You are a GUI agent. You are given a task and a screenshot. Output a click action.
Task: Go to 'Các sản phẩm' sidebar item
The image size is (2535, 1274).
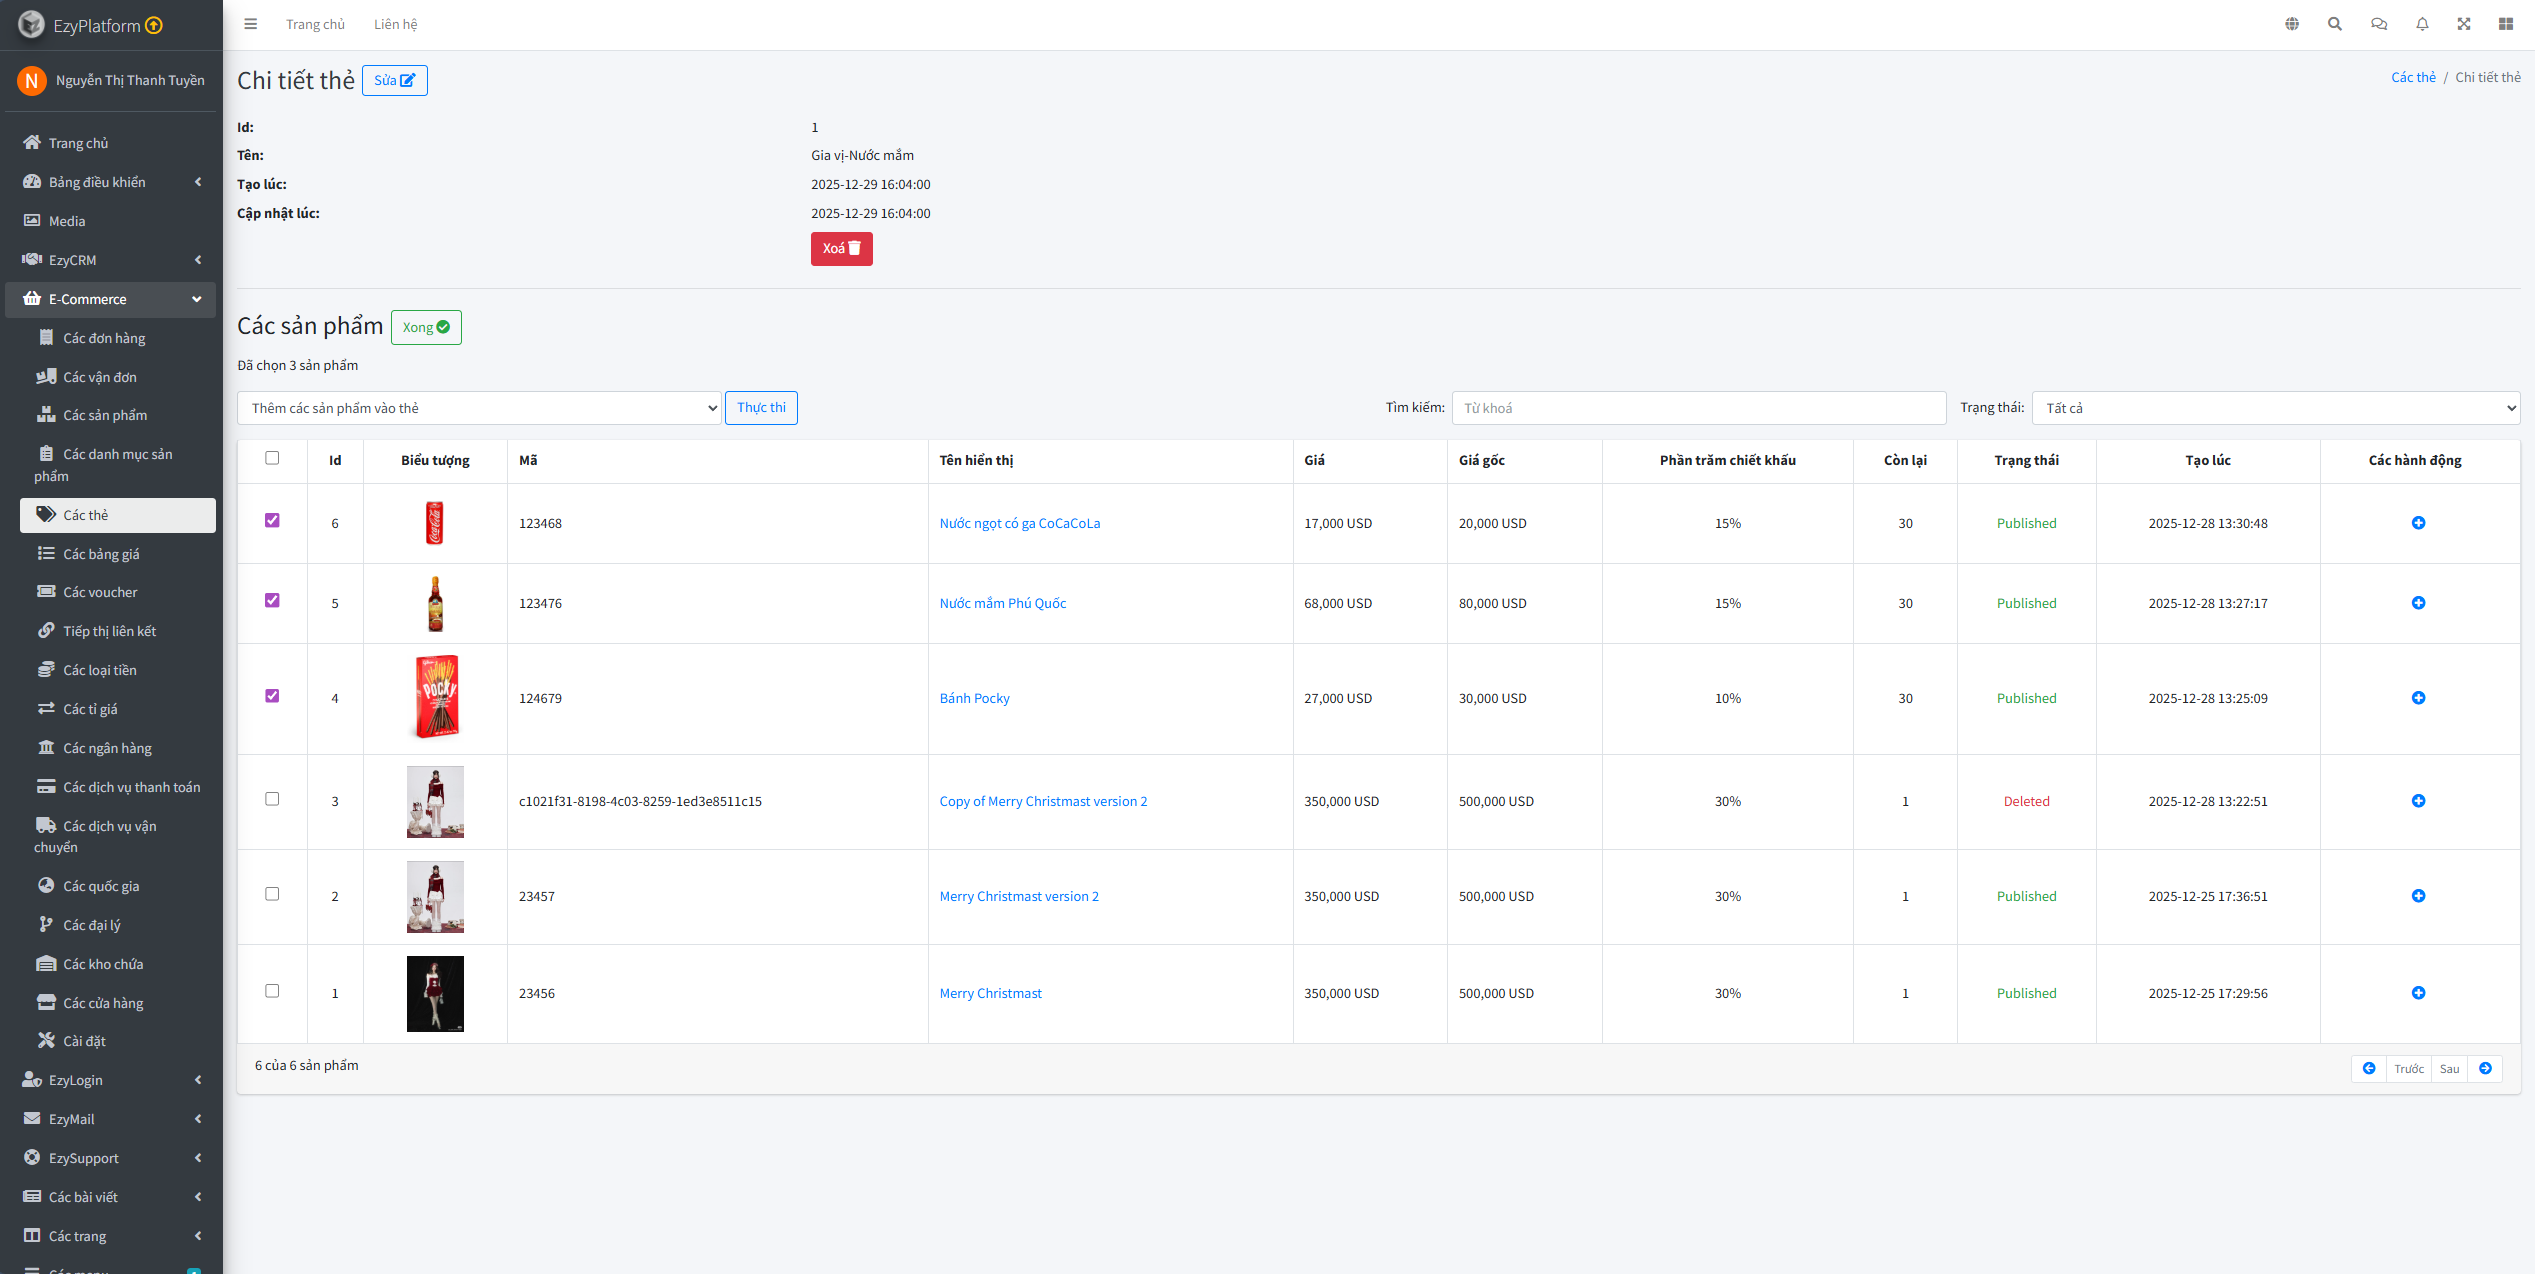(x=104, y=415)
